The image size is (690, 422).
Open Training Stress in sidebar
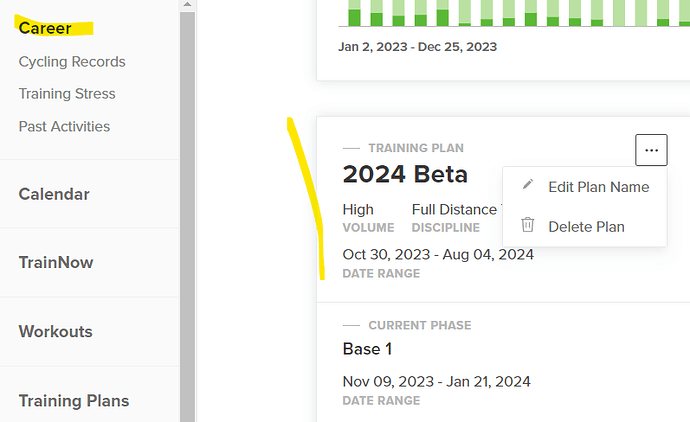[67, 94]
